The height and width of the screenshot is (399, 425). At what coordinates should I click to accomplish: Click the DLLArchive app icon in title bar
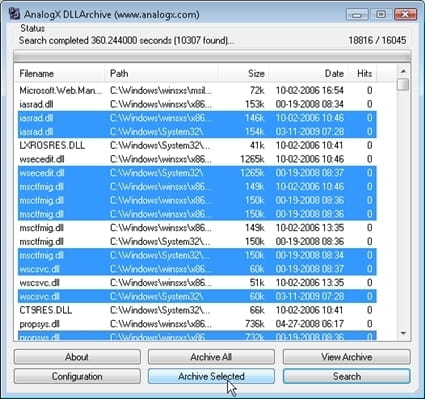point(14,14)
